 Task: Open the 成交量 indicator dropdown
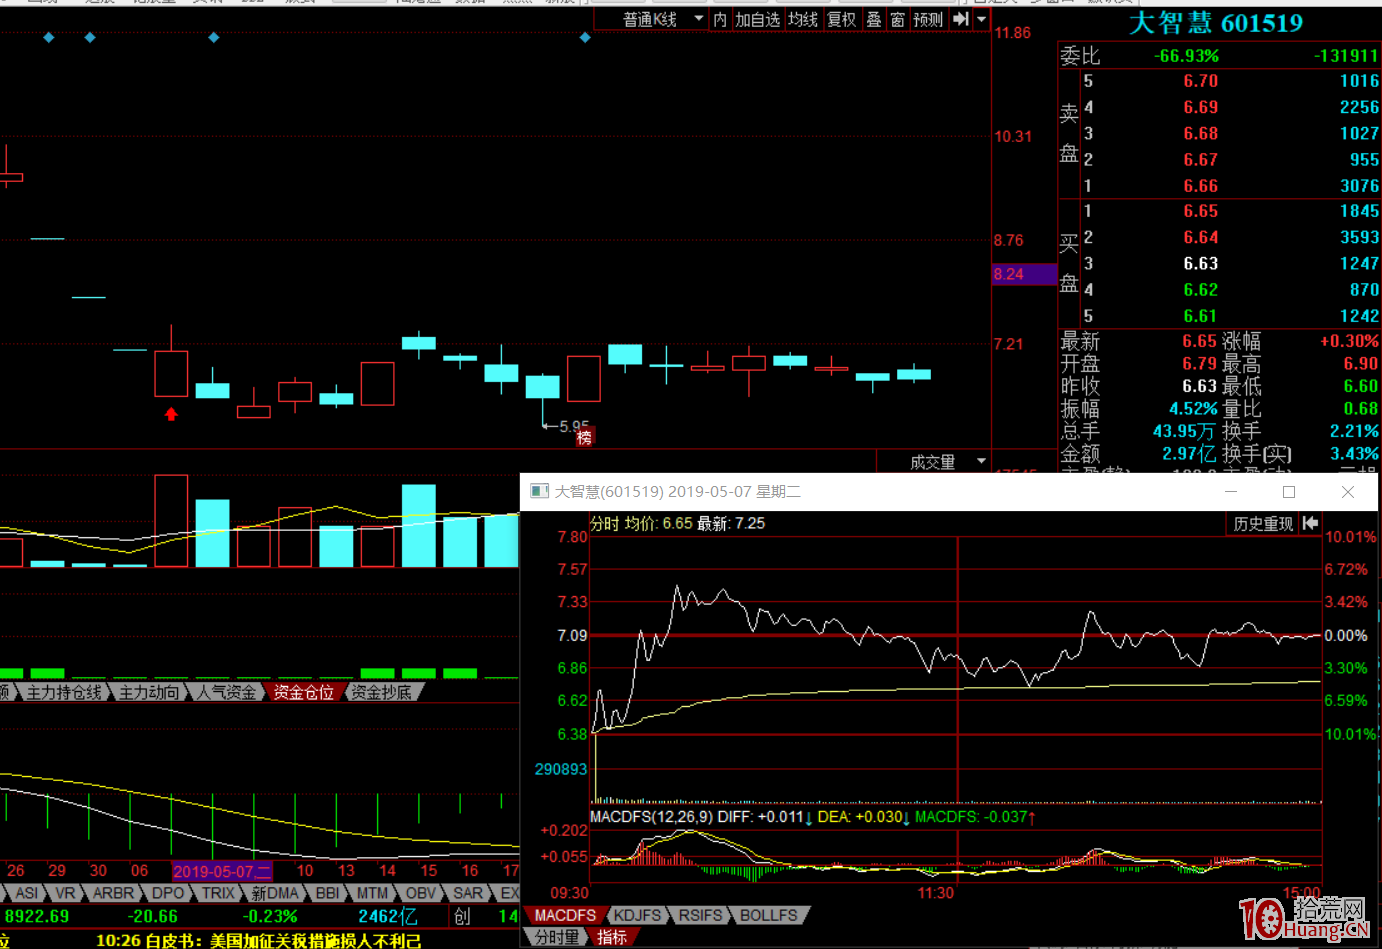[948, 462]
